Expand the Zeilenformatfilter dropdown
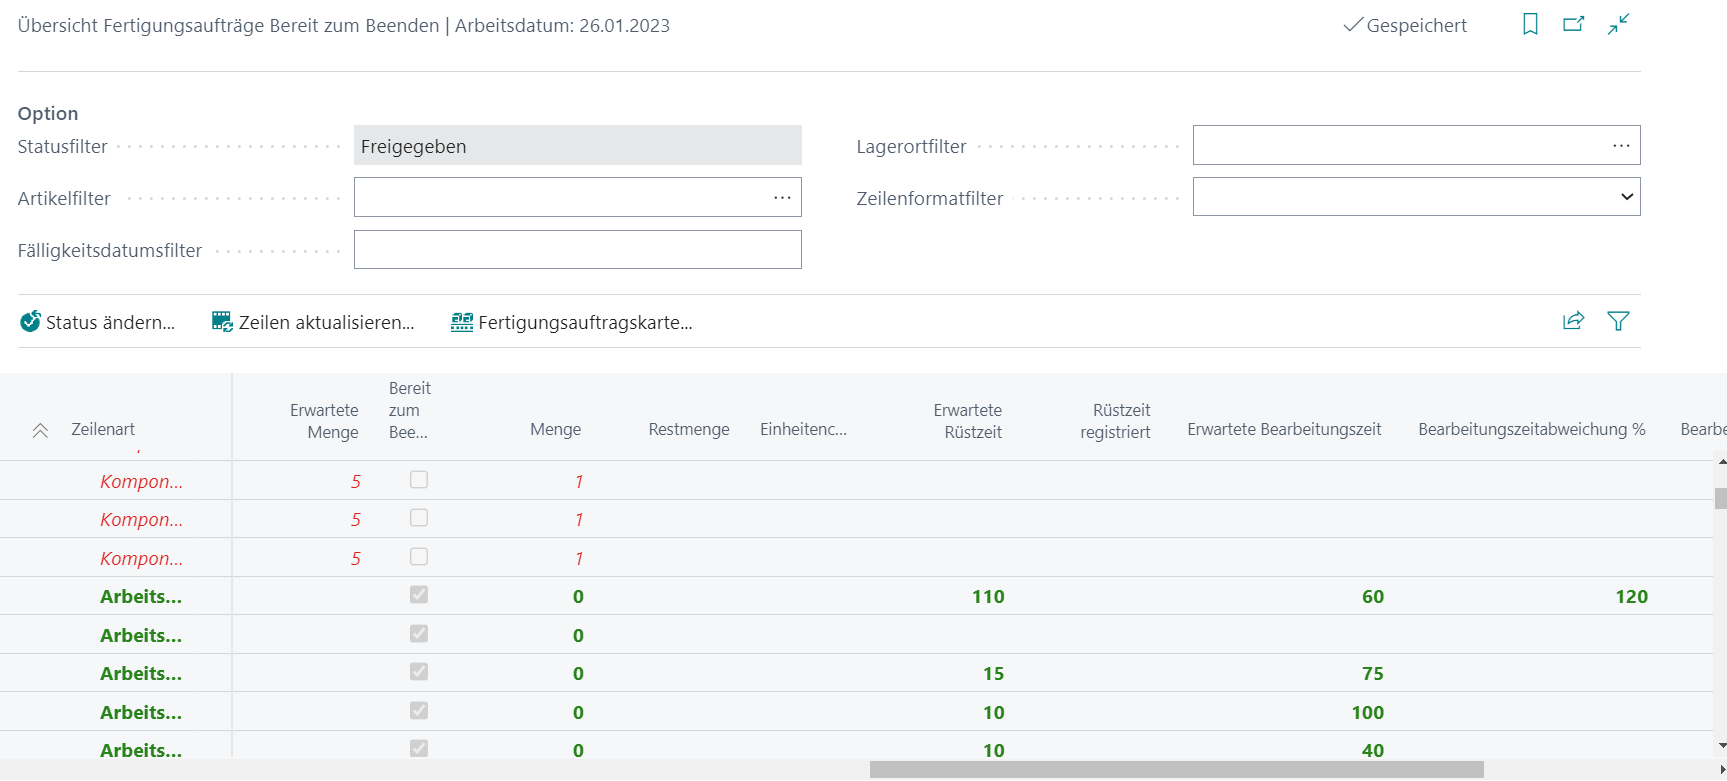 [x=1627, y=197]
